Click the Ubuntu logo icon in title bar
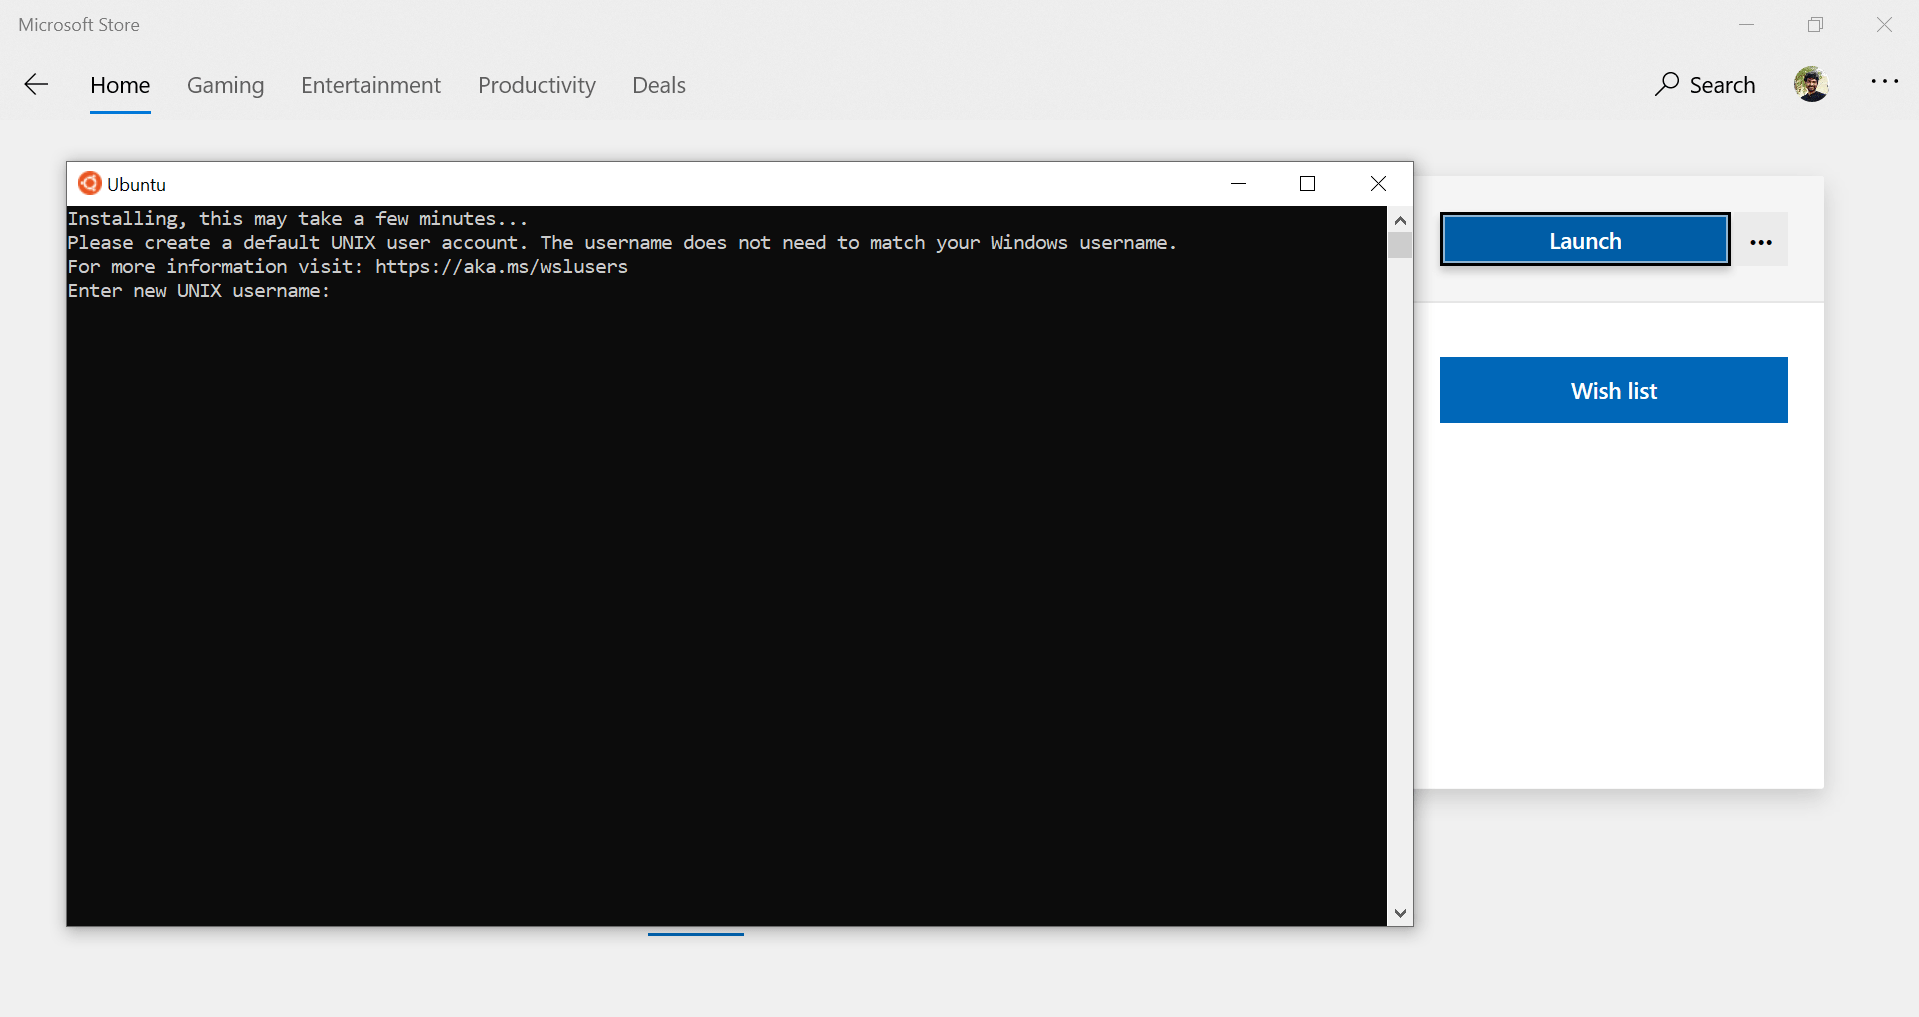 click(89, 183)
